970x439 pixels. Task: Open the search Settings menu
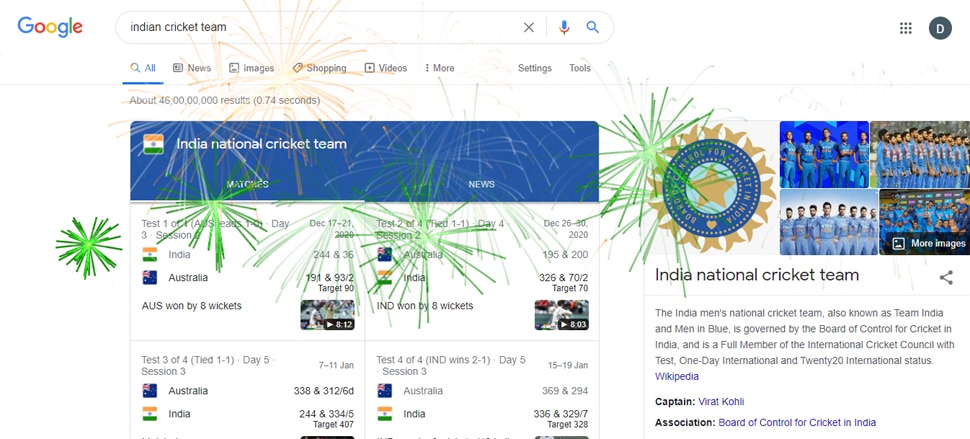(x=535, y=68)
